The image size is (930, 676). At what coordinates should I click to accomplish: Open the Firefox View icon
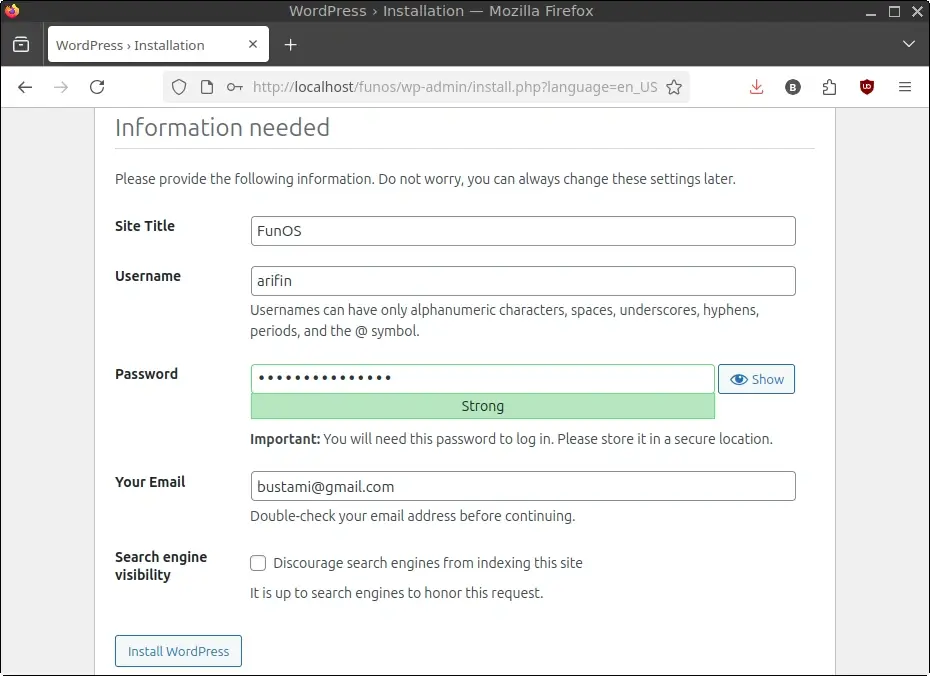[21, 44]
